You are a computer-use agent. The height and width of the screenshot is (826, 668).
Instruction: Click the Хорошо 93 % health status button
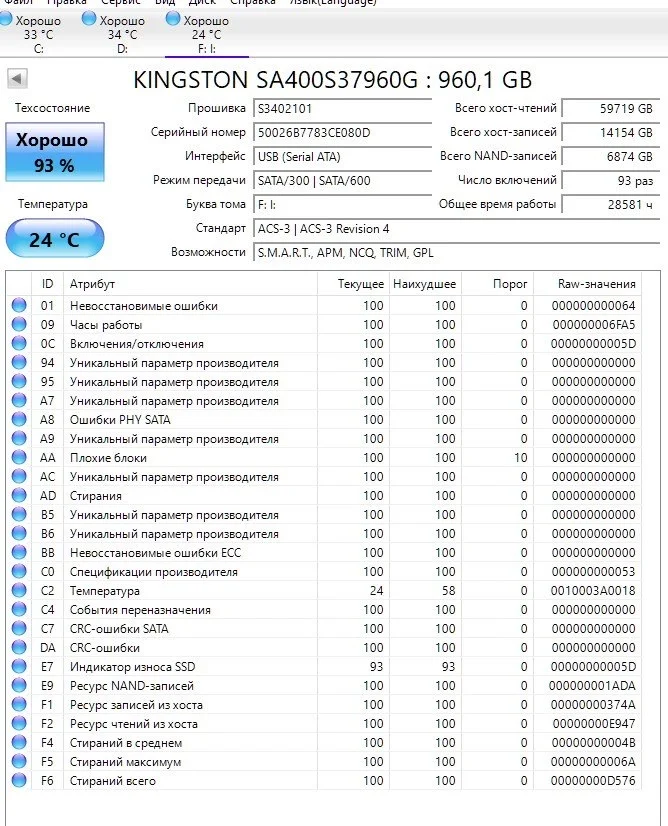coord(55,152)
